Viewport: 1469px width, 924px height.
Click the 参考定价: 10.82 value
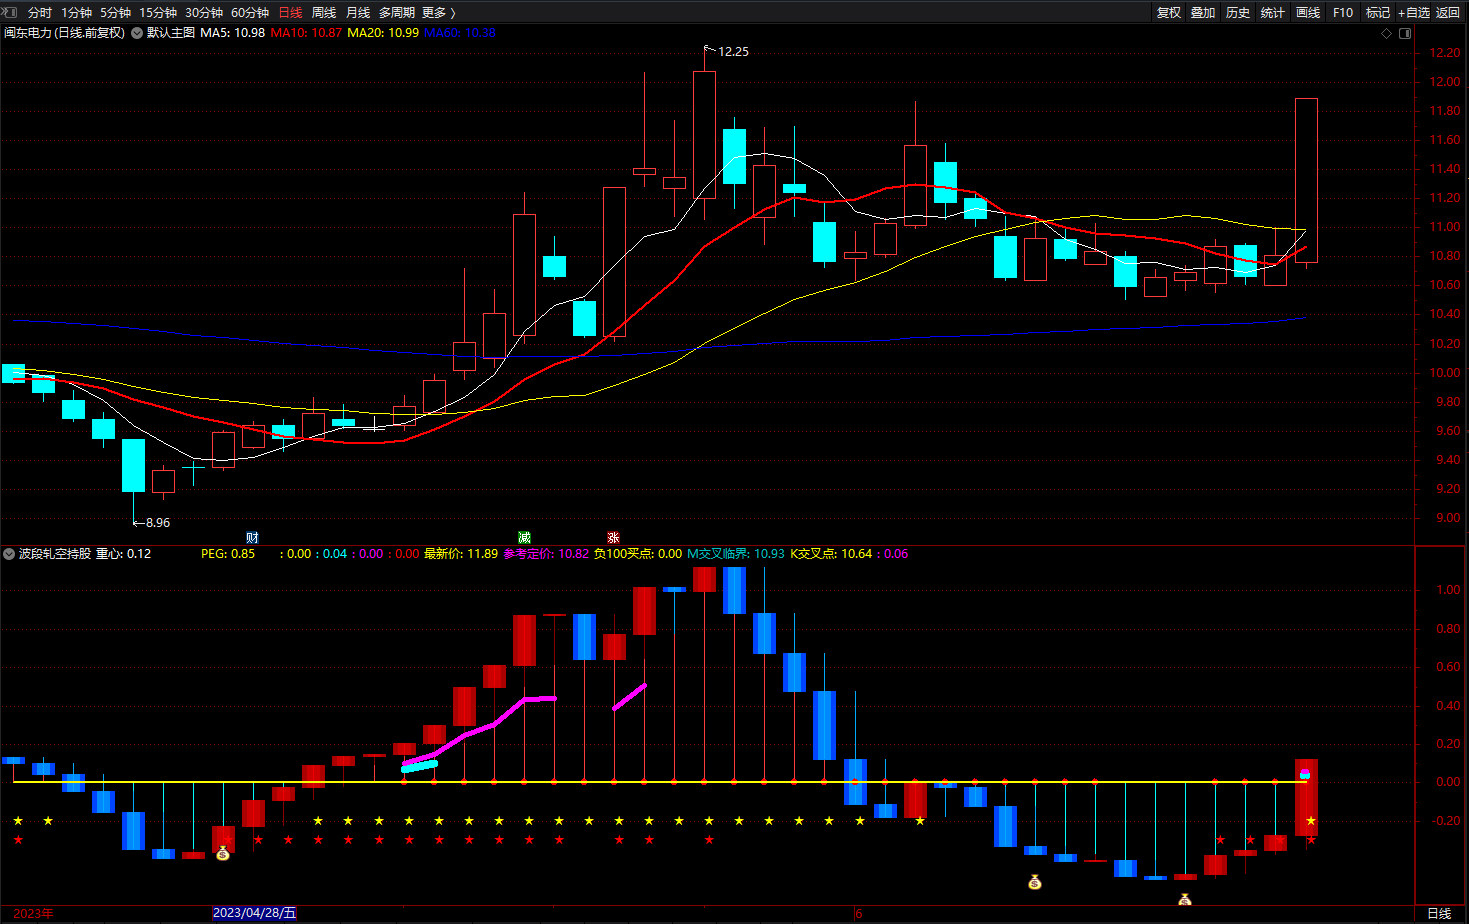point(546,554)
